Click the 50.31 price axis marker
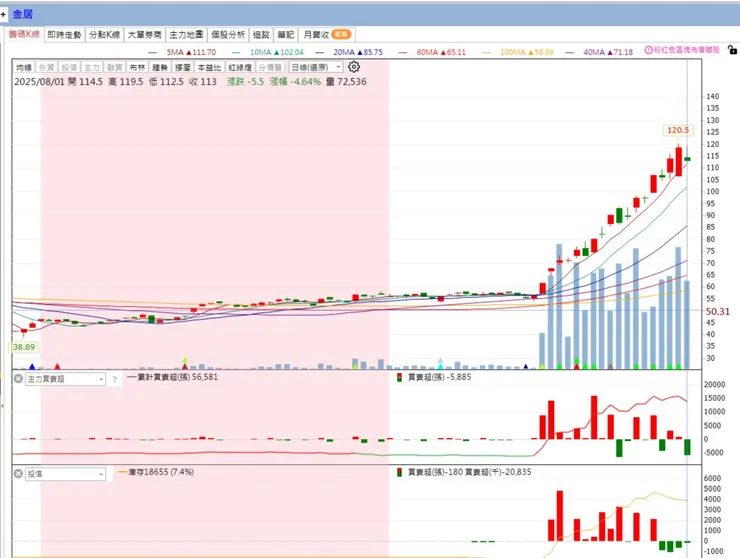 click(x=717, y=312)
